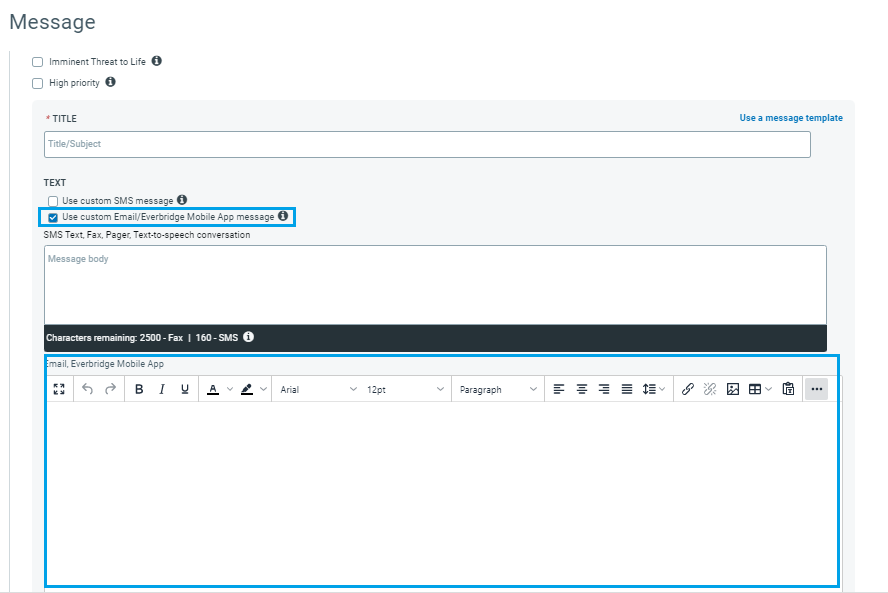The image size is (888, 593).
Task: Uncheck Use custom Email/Everbridge Mobile App message
Action: coord(53,217)
